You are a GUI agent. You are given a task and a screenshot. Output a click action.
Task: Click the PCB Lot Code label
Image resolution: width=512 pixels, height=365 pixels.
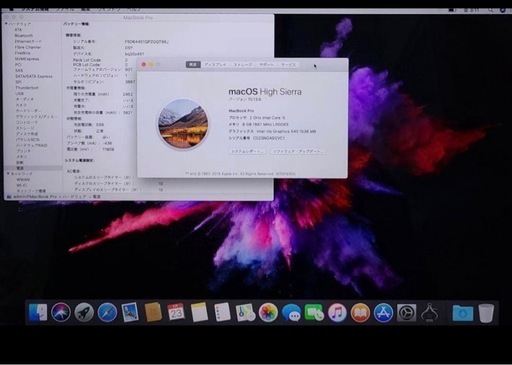pyautogui.click(x=86, y=65)
